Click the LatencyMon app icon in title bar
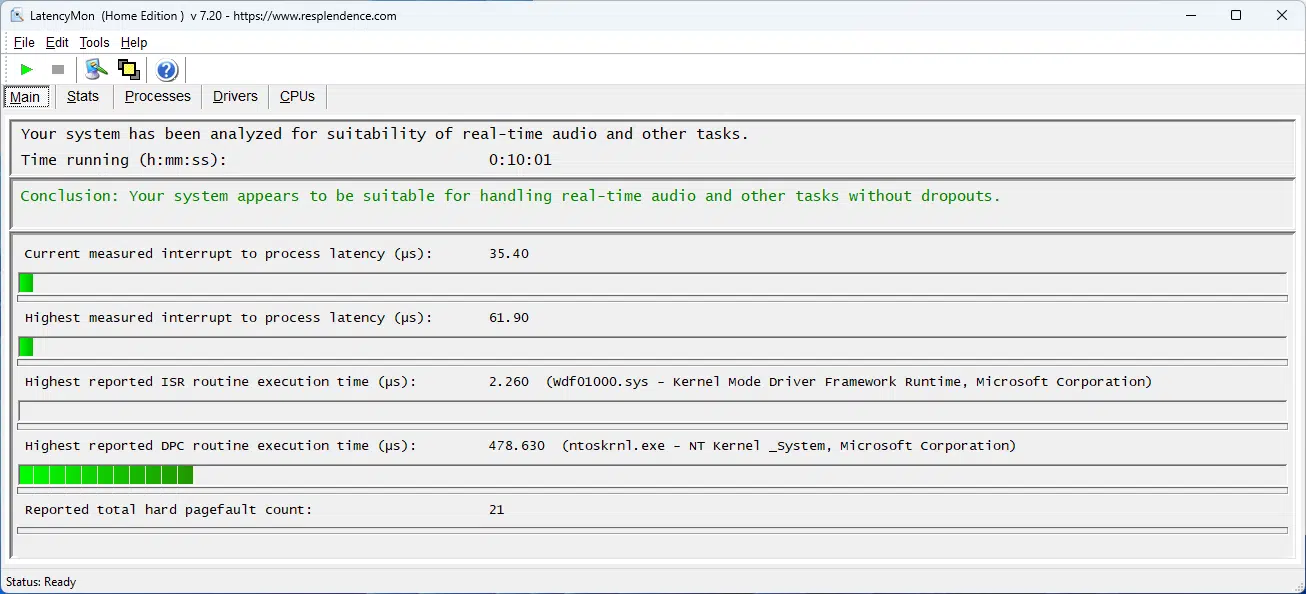This screenshot has height=594, width=1306. 17,15
